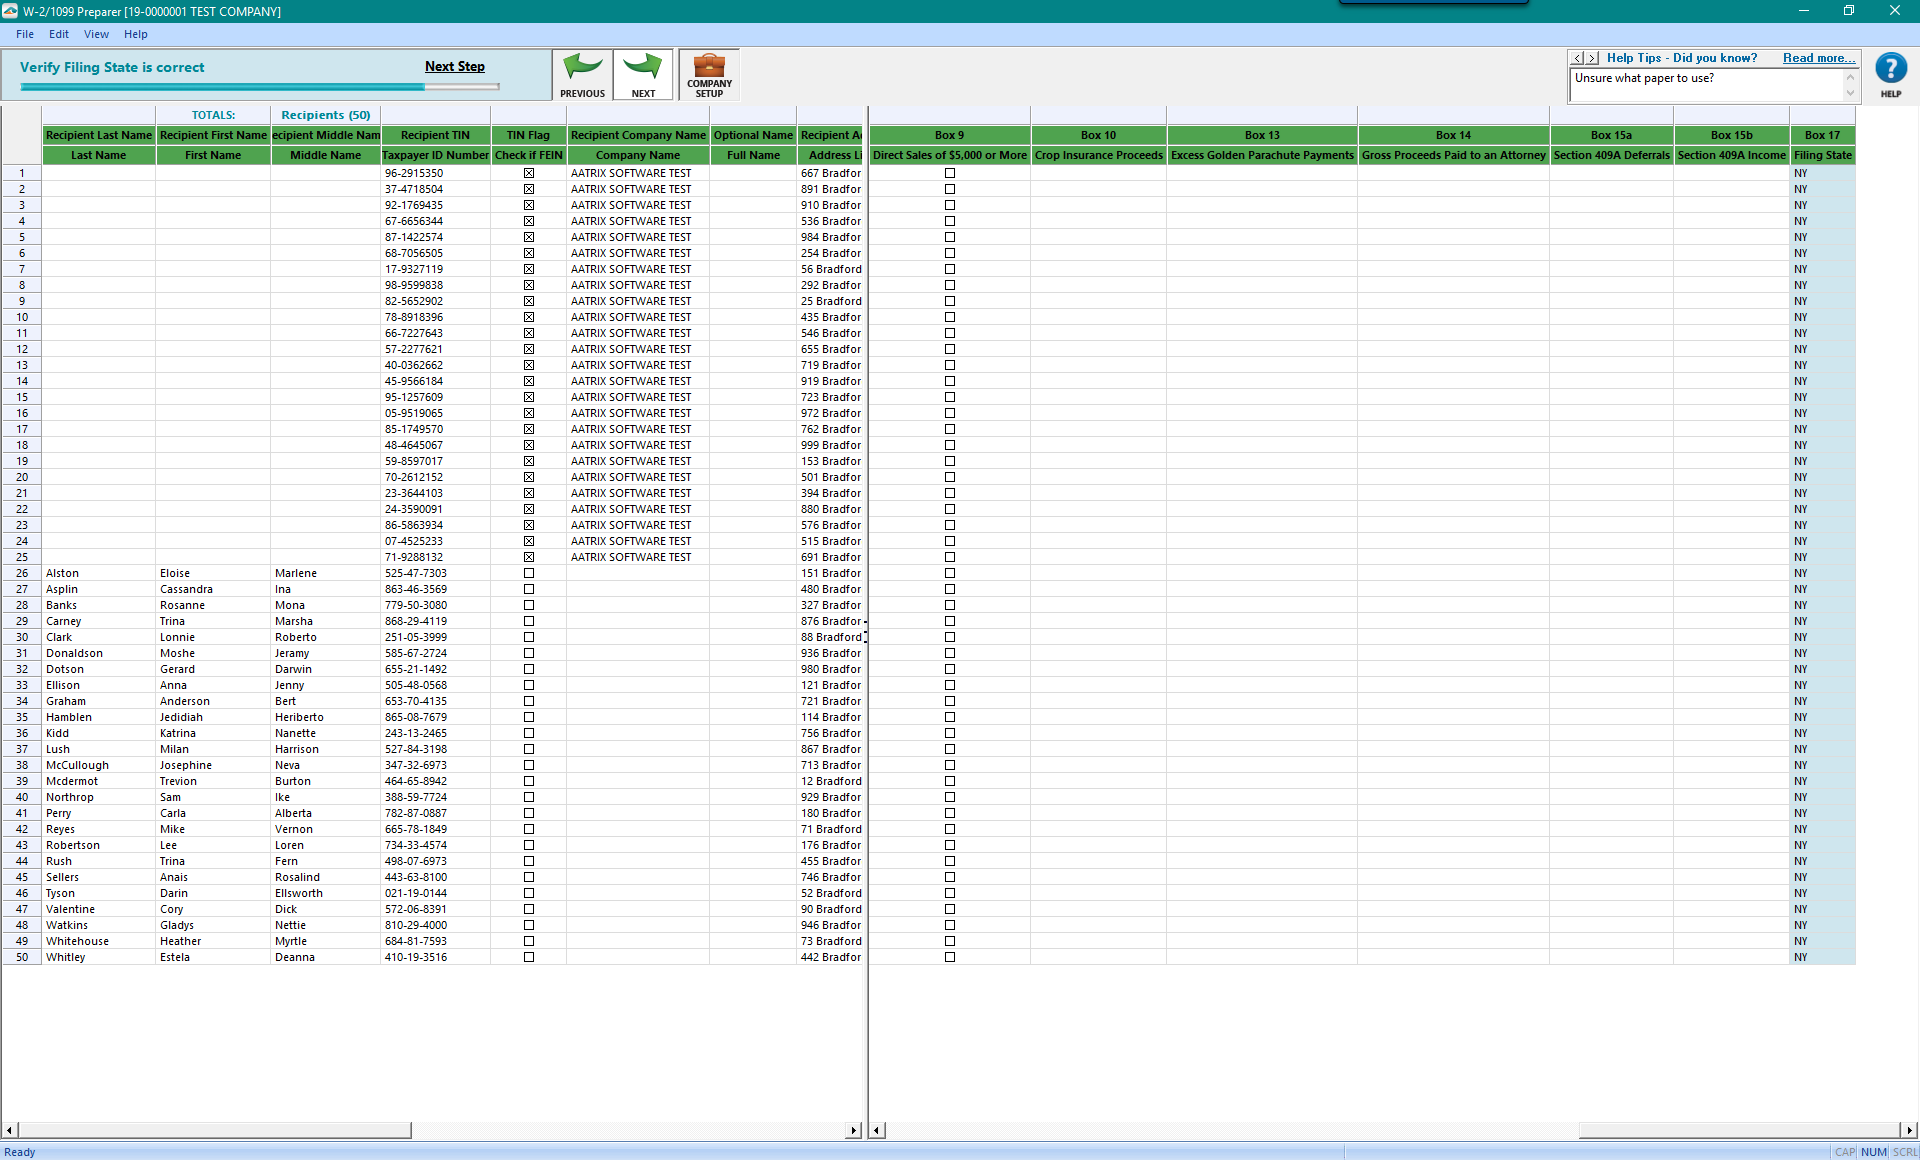Open the View menu
This screenshot has width=1920, height=1160.
96,34
